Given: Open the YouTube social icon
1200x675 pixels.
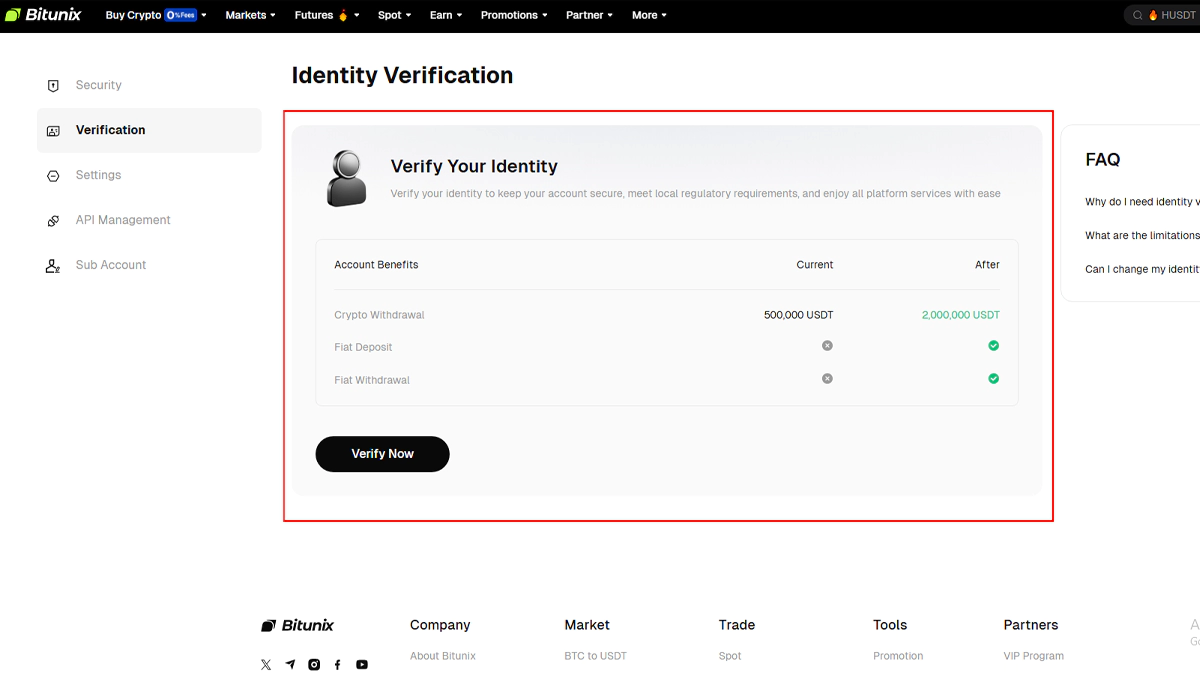Looking at the screenshot, I should click(362, 665).
